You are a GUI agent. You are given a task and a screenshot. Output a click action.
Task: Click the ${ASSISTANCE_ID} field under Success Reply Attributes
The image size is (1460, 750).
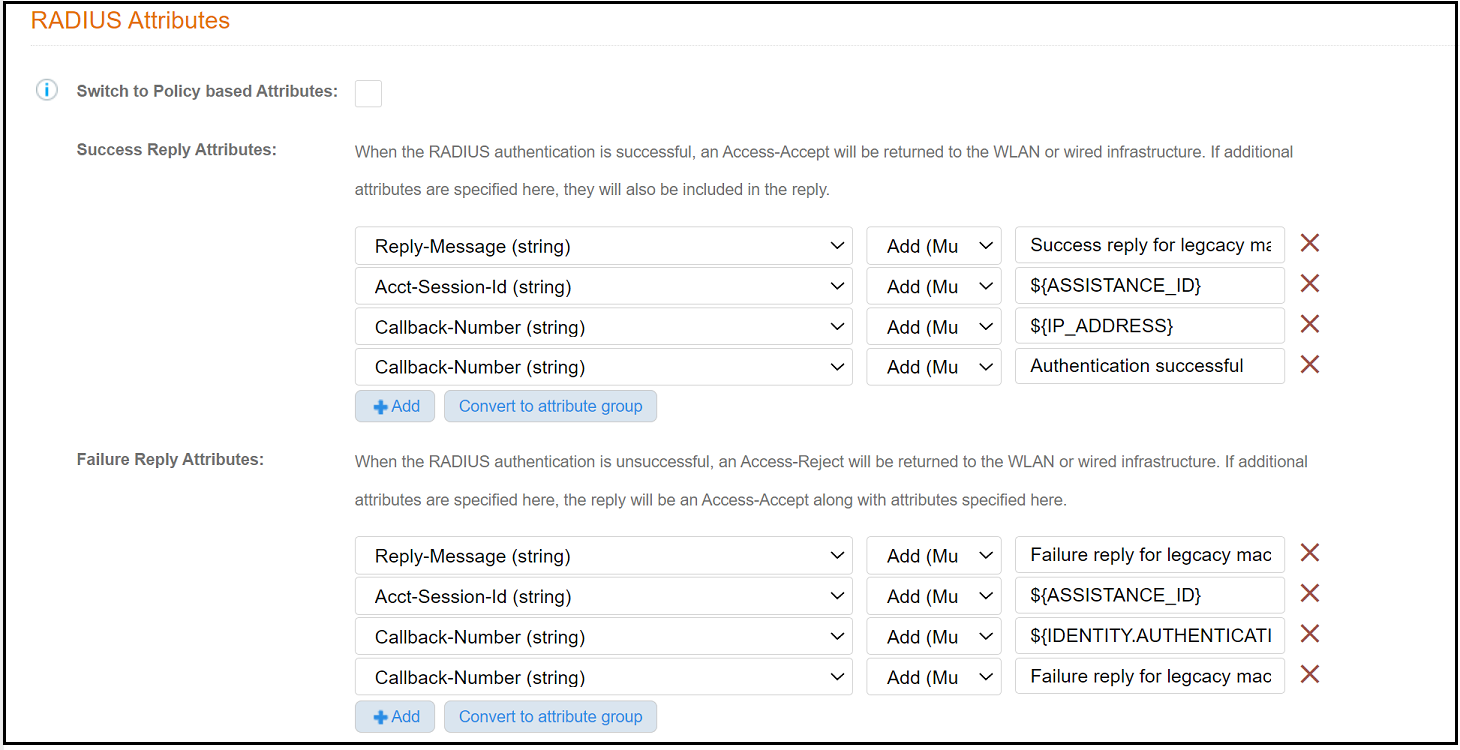[x=1150, y=286]
